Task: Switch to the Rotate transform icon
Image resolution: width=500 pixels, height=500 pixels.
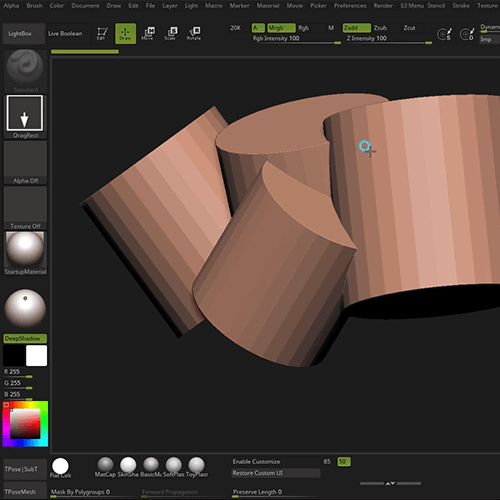Action: coord(194,34)
